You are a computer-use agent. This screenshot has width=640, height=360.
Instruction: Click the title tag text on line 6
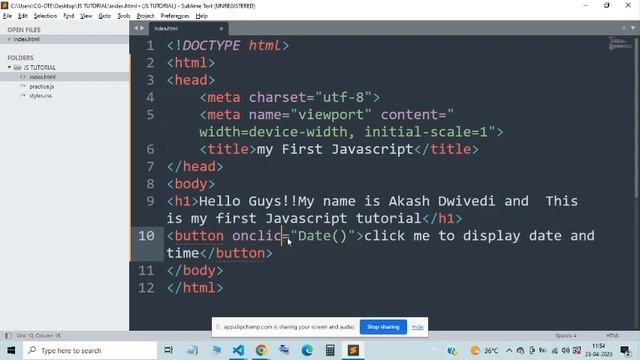tap(335, 149)
